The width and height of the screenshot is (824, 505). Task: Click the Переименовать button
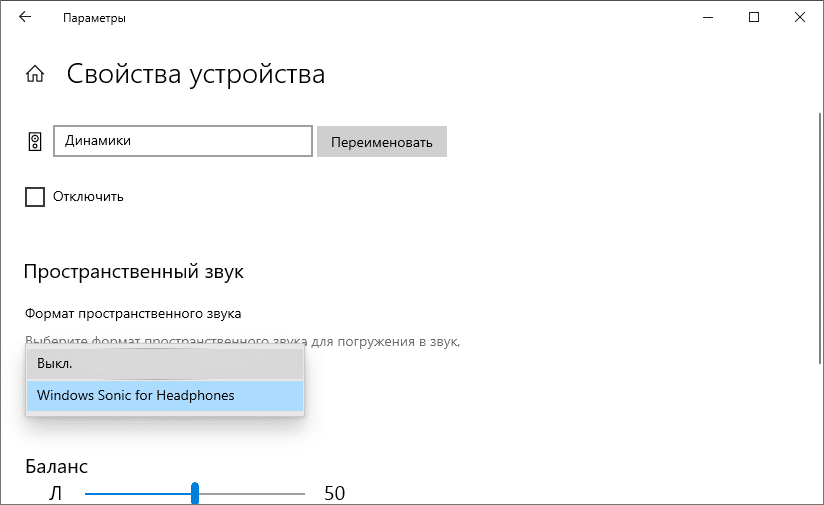381,141
